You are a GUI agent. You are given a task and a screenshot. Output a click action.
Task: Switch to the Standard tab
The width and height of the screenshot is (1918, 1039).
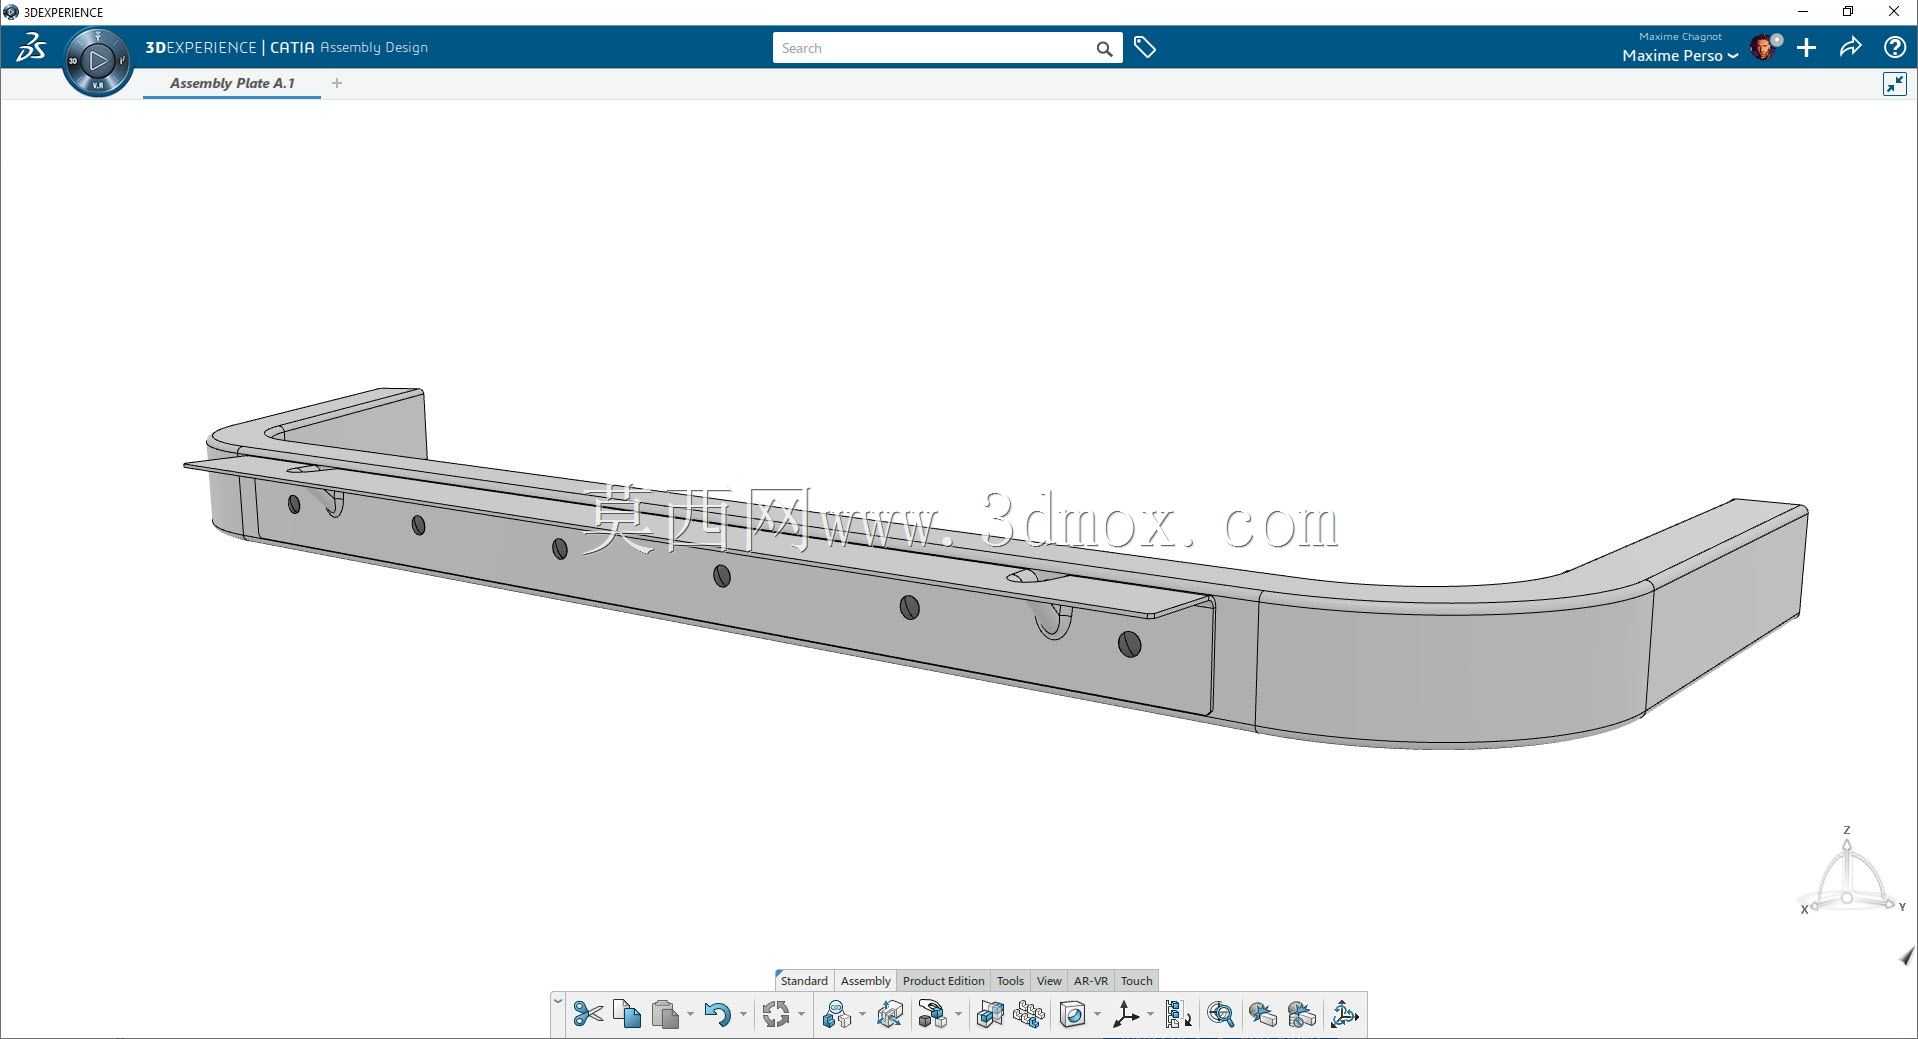click(804, 981)
